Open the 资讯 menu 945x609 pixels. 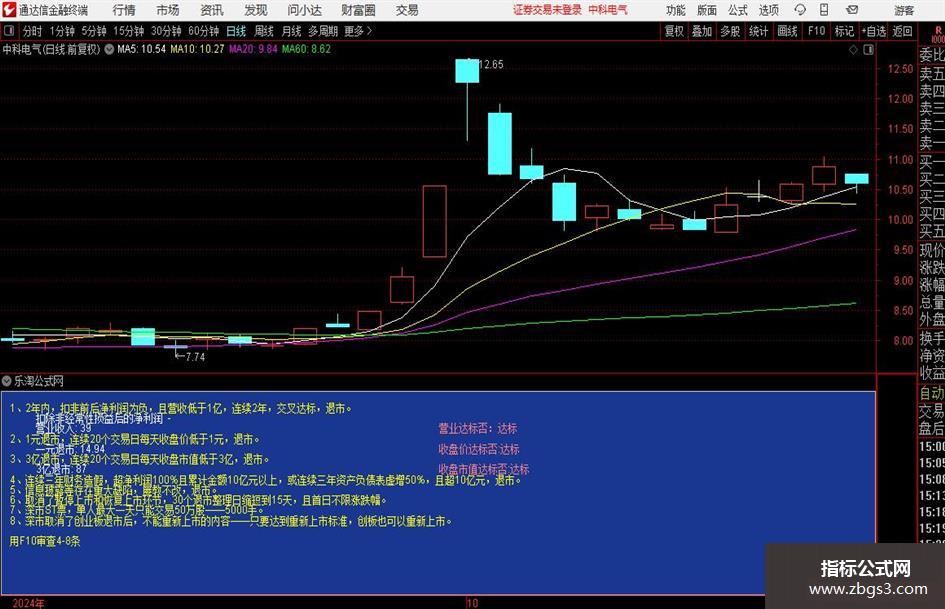[x=212, y=10]
